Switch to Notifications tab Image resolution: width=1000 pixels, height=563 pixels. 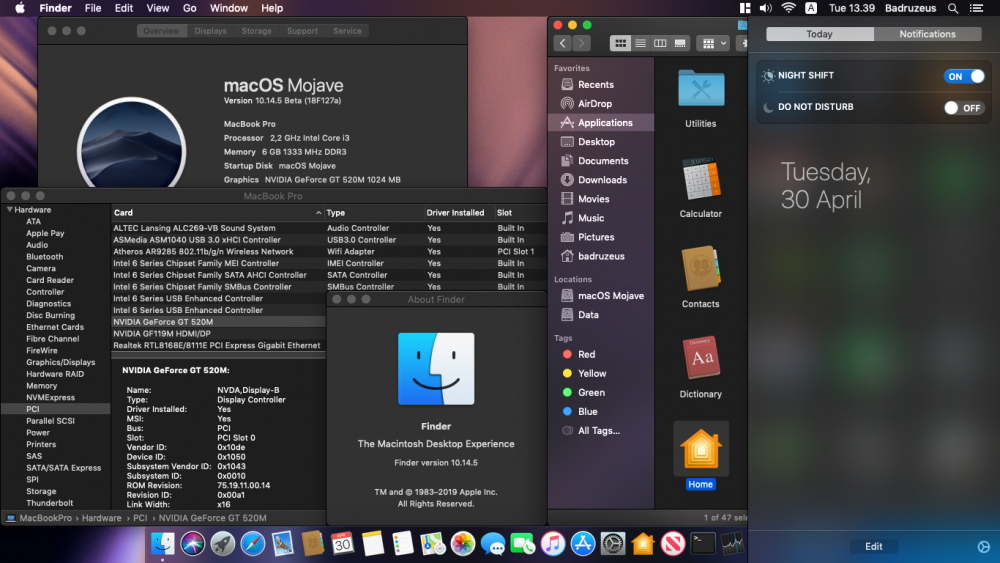[927, 34]
